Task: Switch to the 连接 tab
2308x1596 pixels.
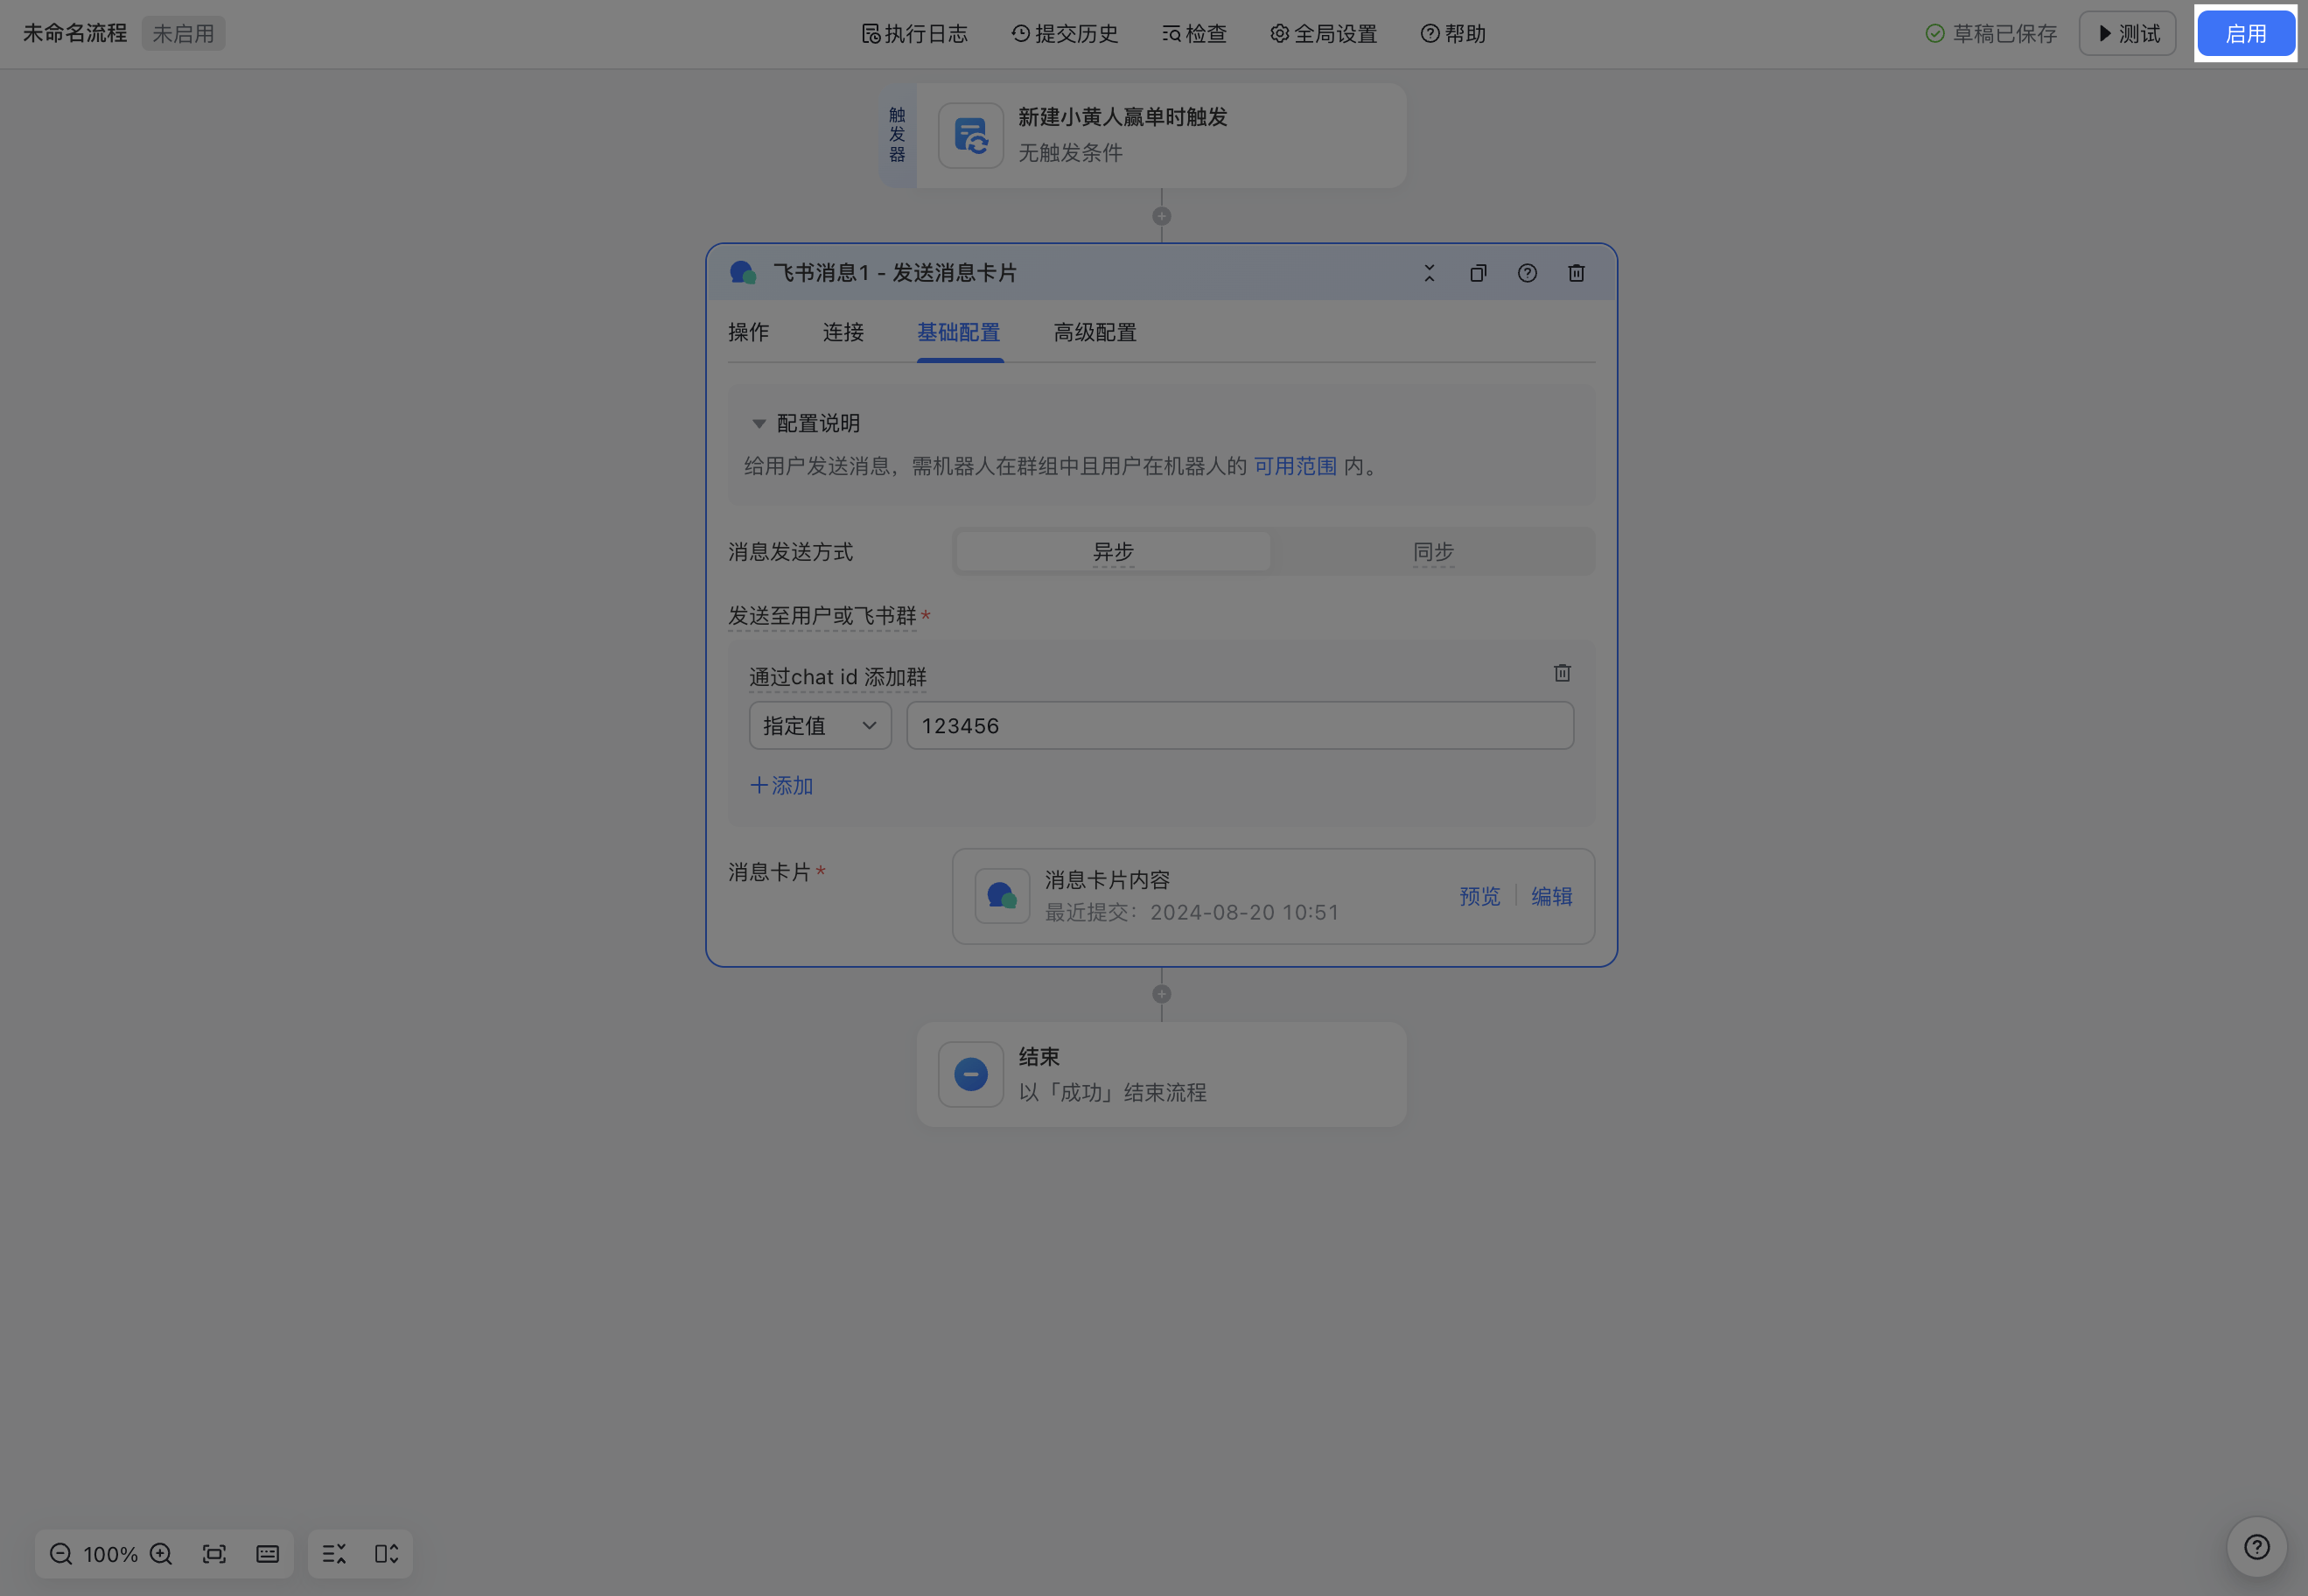Action: [843, 333]
